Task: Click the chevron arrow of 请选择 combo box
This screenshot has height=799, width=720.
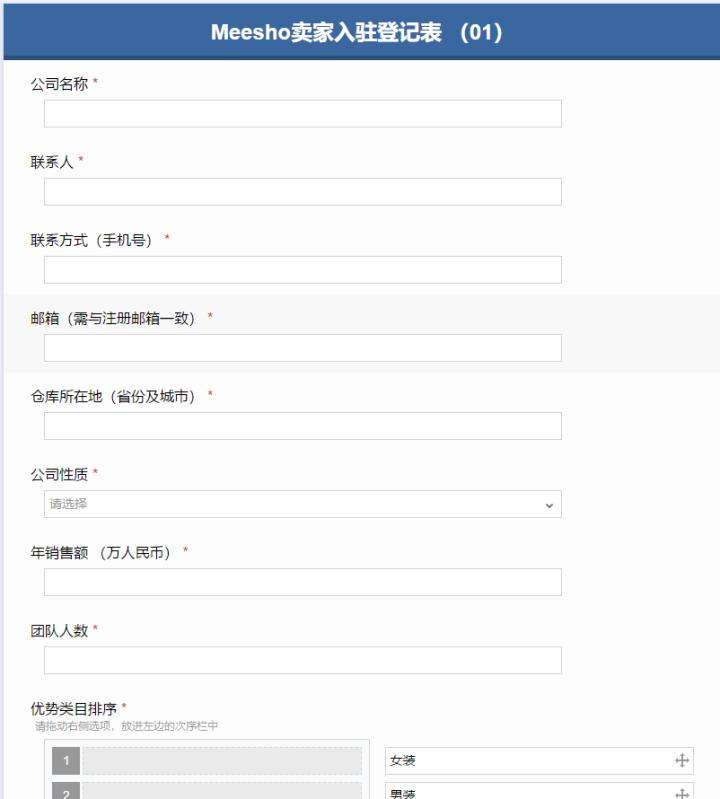Action: 548,504
